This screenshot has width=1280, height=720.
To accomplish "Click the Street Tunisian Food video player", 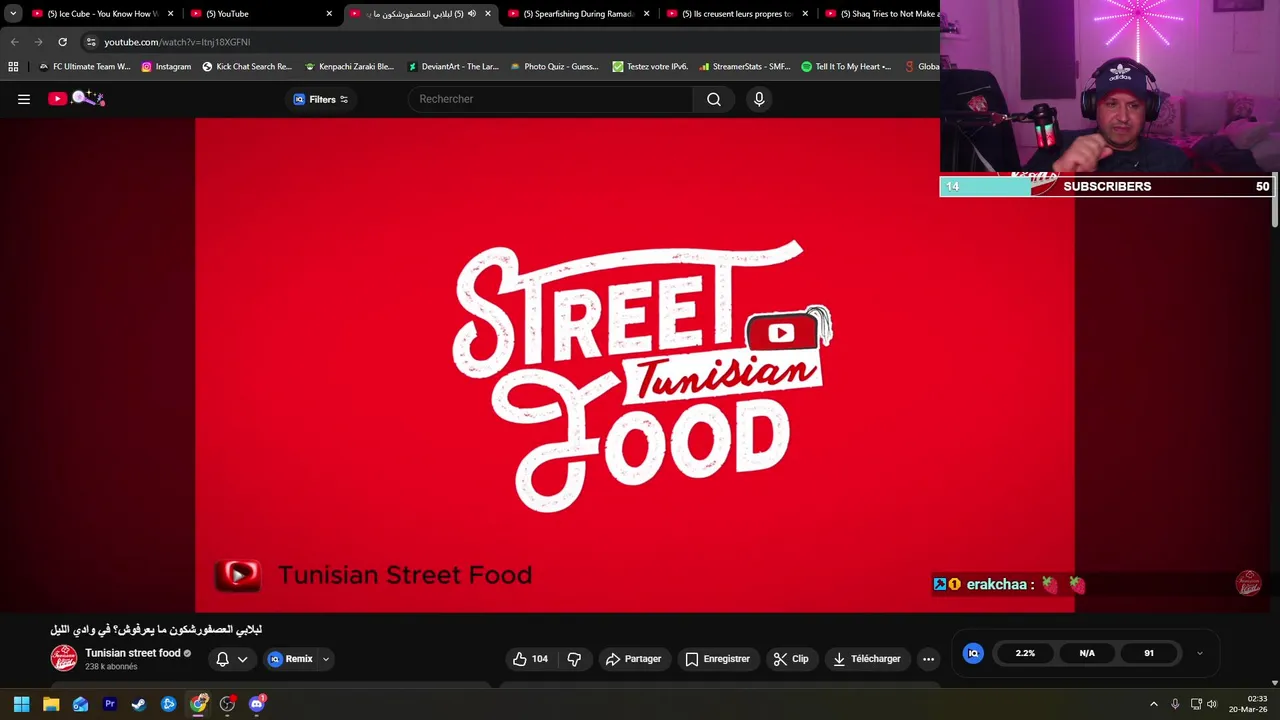I will pos(635,365).
